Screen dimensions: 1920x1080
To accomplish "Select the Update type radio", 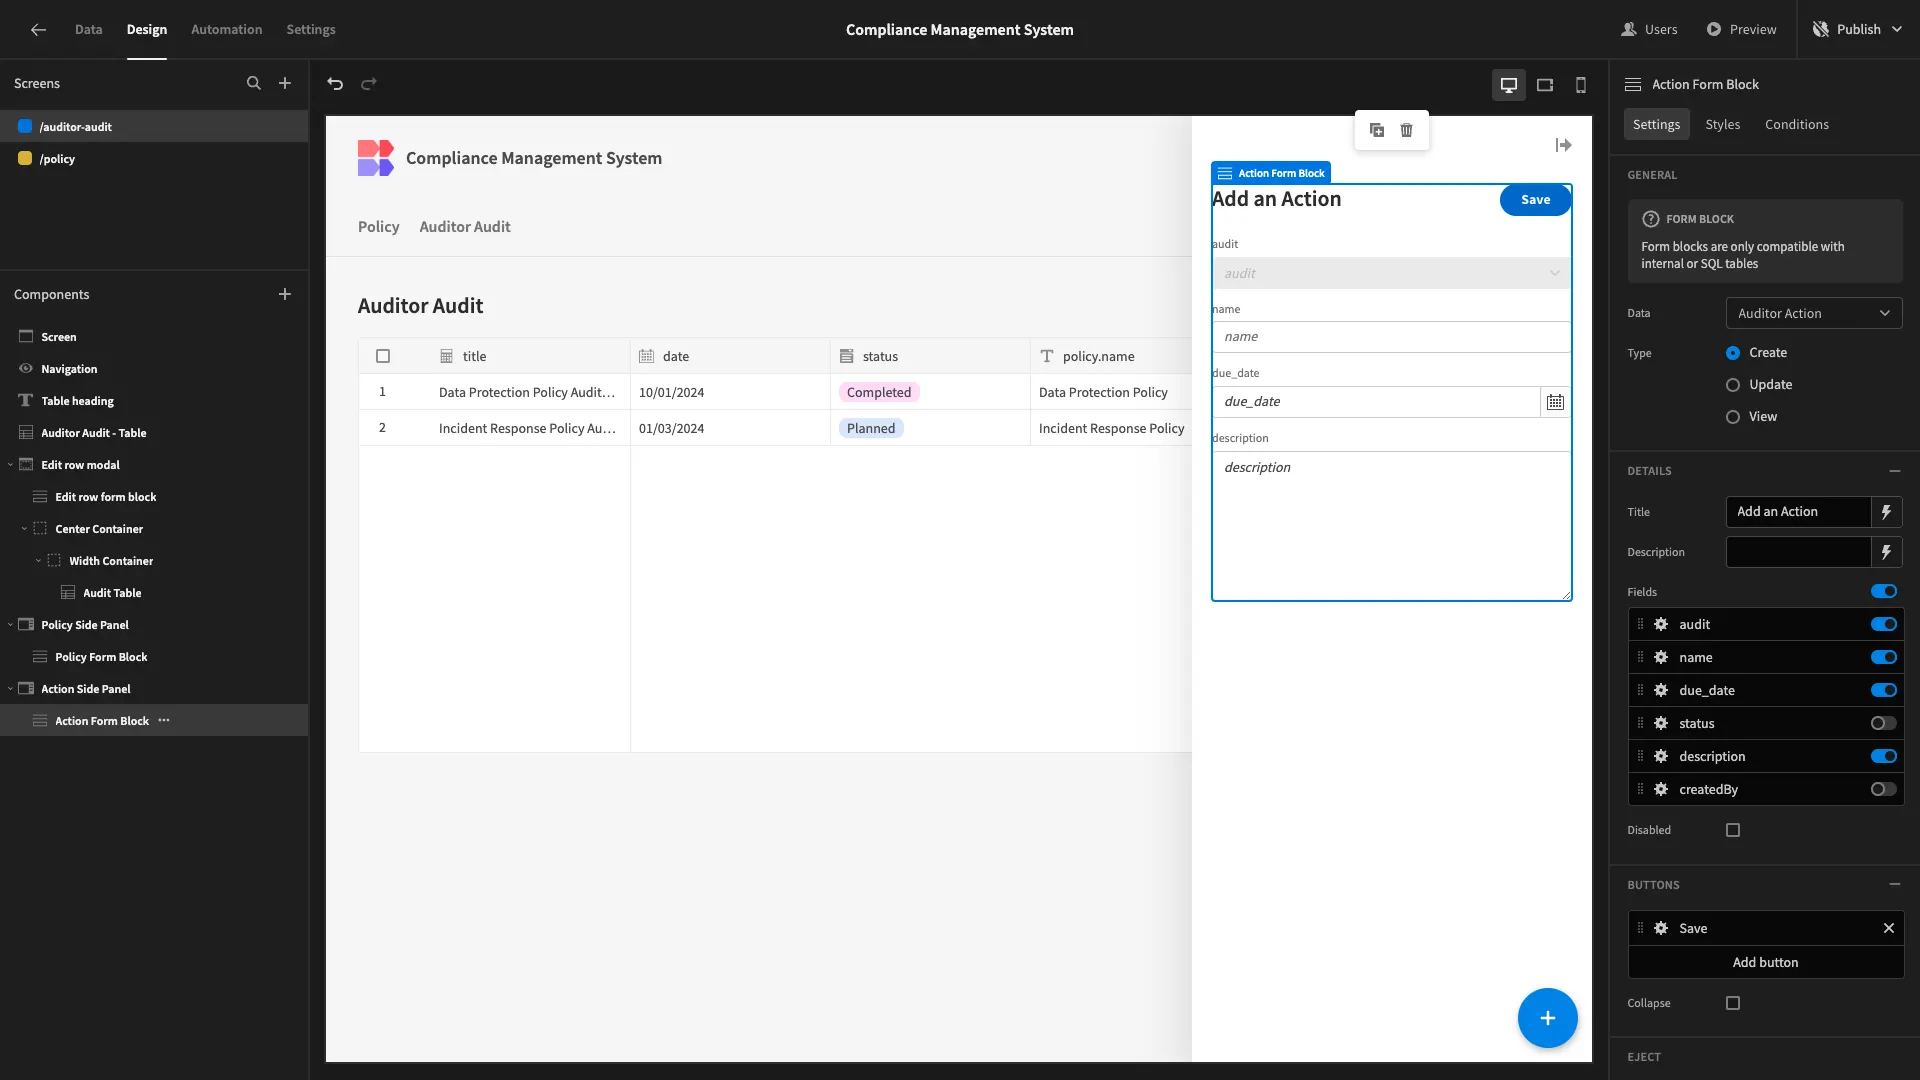I will pos(1733,385).
